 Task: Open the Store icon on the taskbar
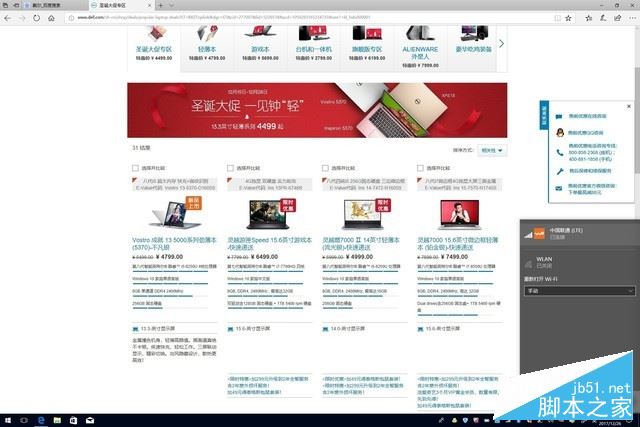[x=73, y=420]
